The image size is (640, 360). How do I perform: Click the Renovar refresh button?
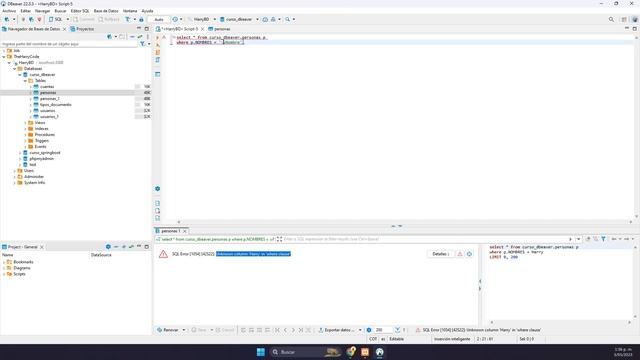point(168,330)
